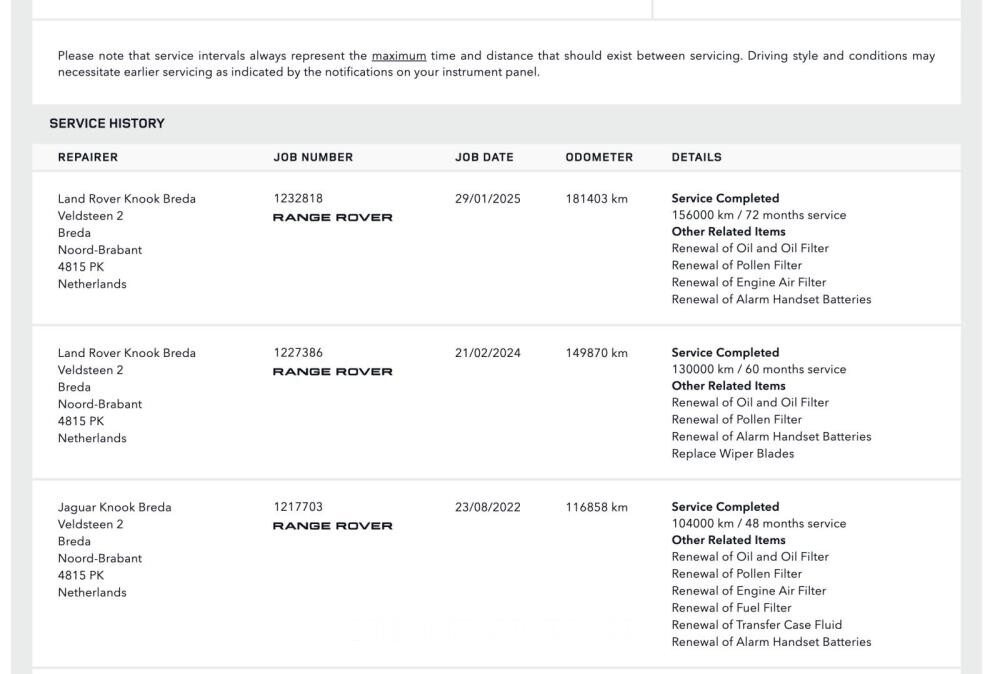Click the underlined word "maximum"
This screenshot has width=1000, height=674.
point(399,56)
